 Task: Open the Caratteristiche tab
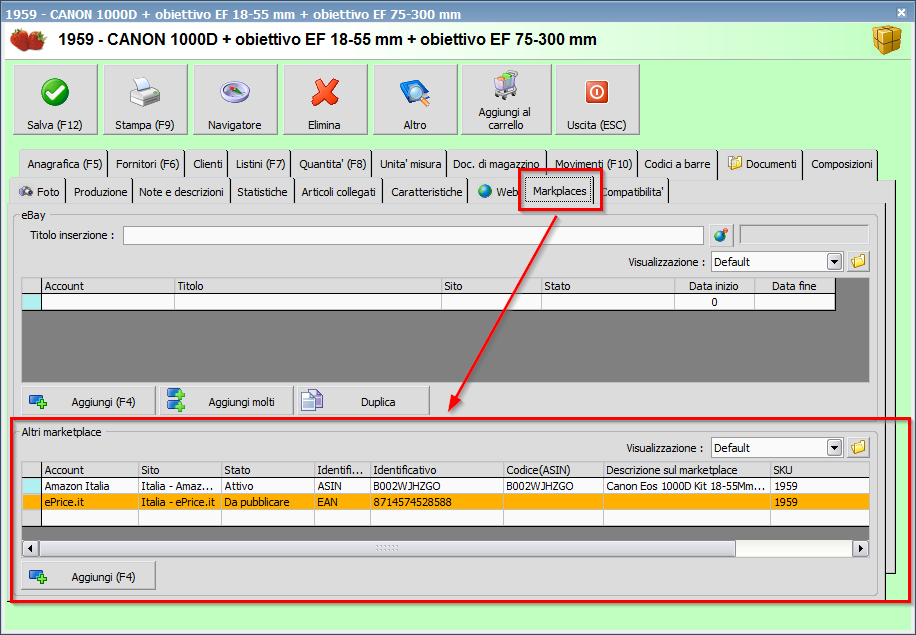pos(426,192)
